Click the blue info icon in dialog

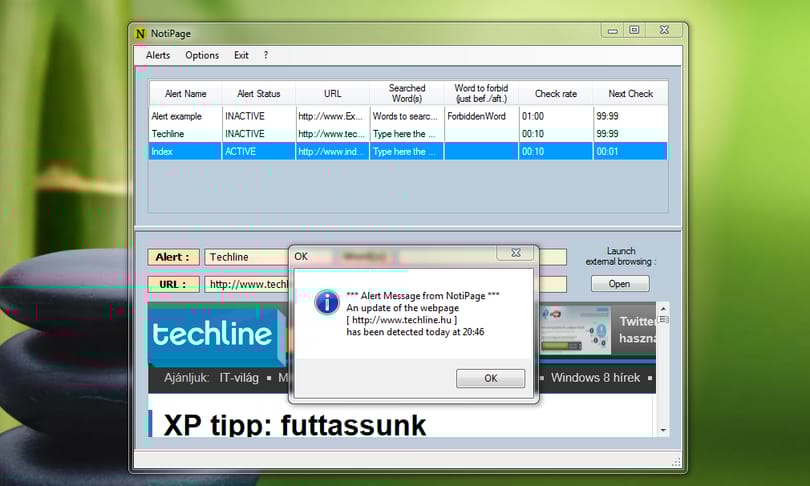coord(327,302)
